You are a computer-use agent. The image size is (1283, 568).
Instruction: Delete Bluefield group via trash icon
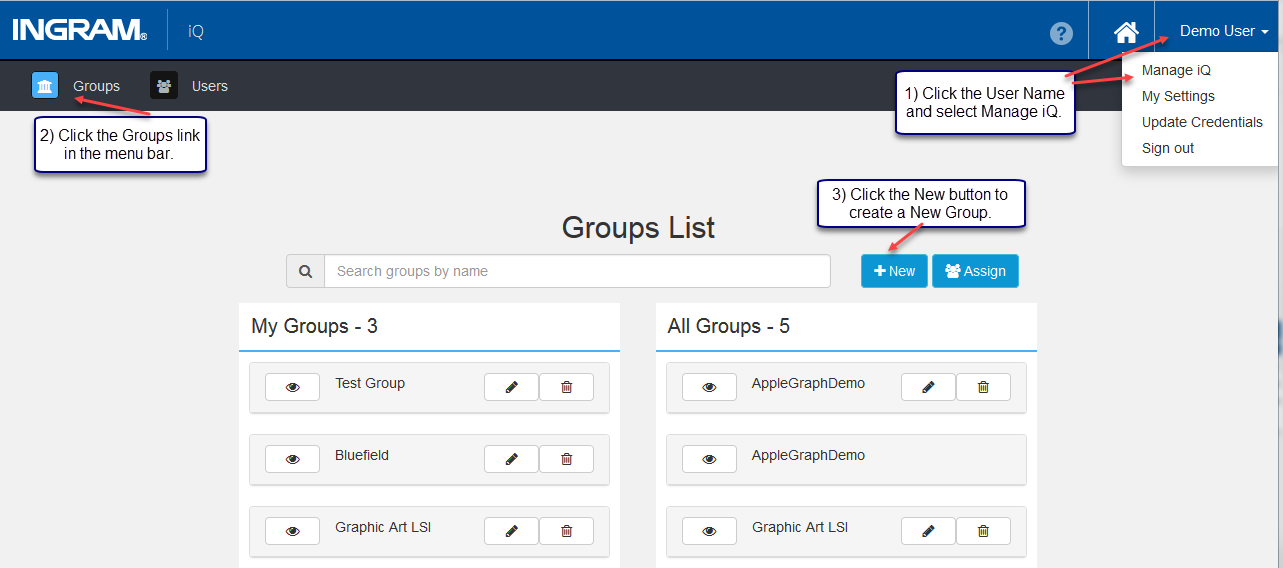coord(566,459)
